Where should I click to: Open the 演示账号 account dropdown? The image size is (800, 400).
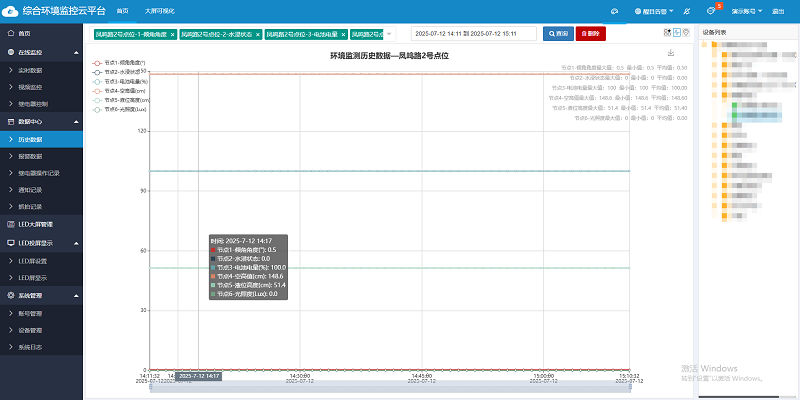(745, 10)
